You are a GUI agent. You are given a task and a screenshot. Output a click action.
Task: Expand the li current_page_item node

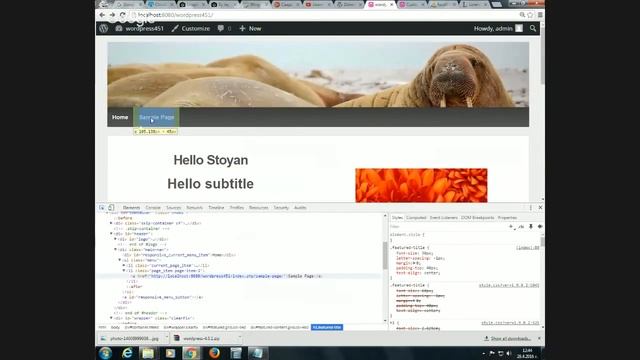pyautogui.click(x=124, y=265)
